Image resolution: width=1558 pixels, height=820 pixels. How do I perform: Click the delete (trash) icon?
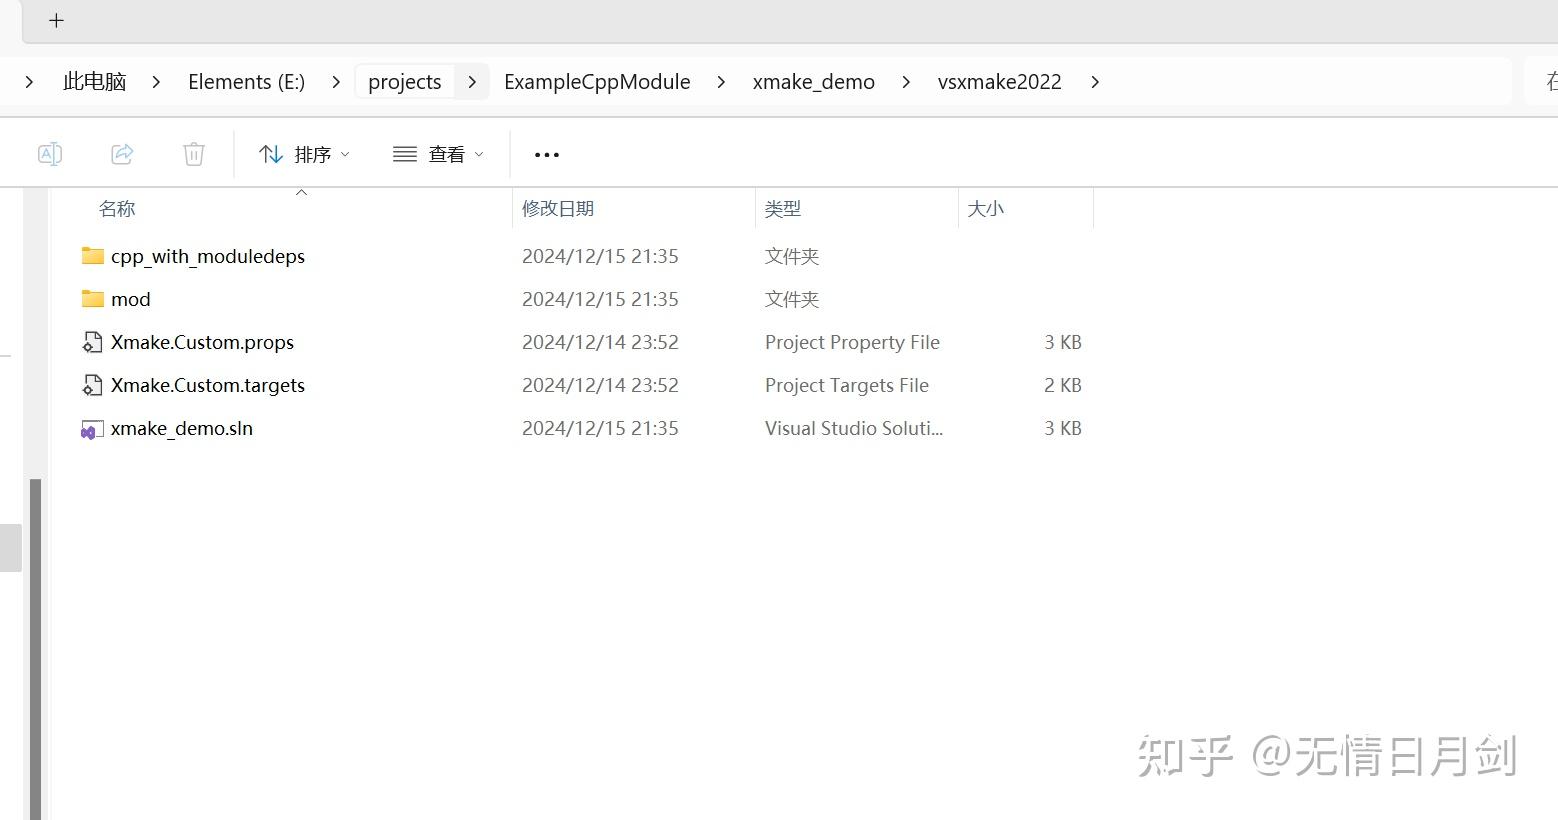[x=193, y=153]
